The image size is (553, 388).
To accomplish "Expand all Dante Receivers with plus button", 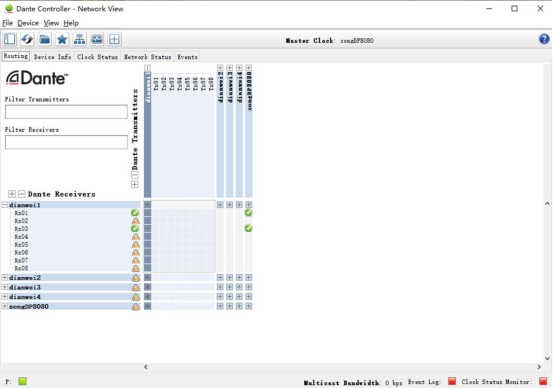I will coord(12,194).
